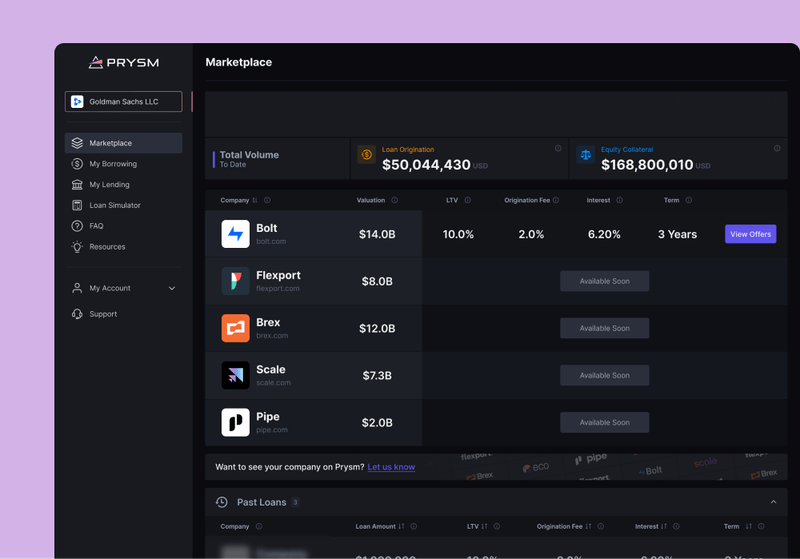Click the My Borrowing dollar icon
This screenshot has width=800, height=559.
[77, 164]
